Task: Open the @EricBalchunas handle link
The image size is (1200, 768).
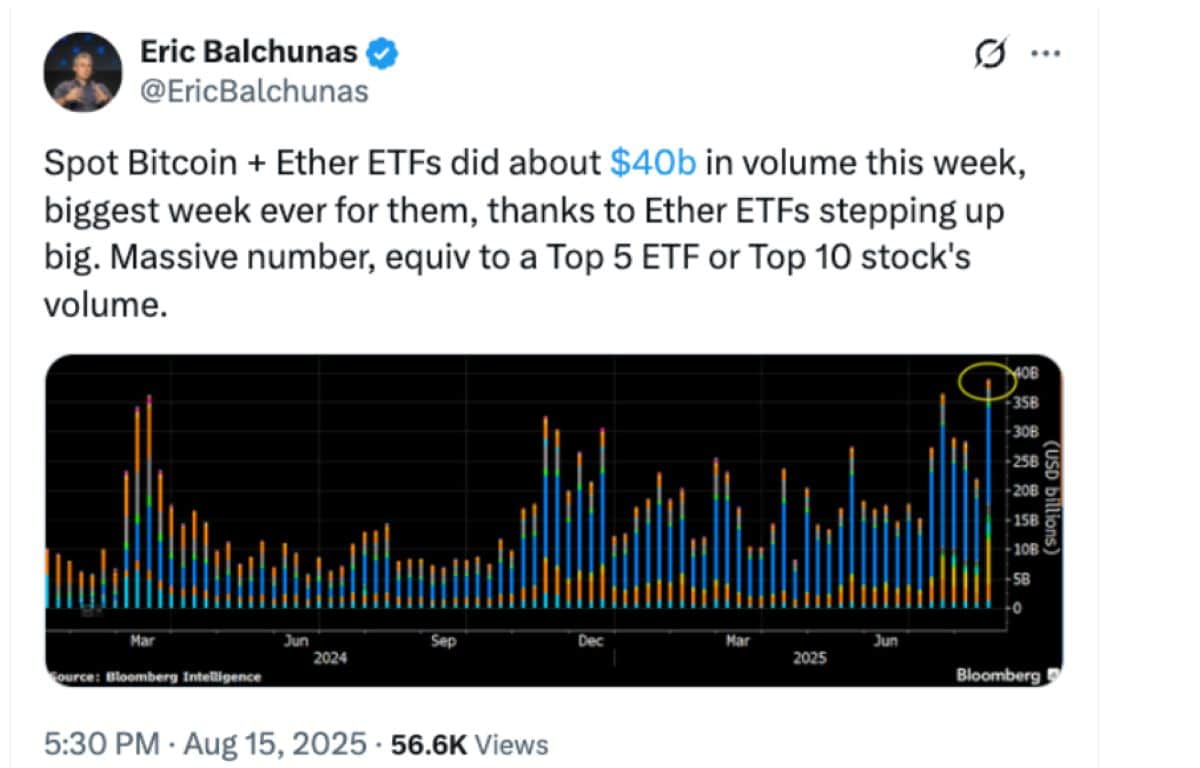Action: click(x=255, y=92)
